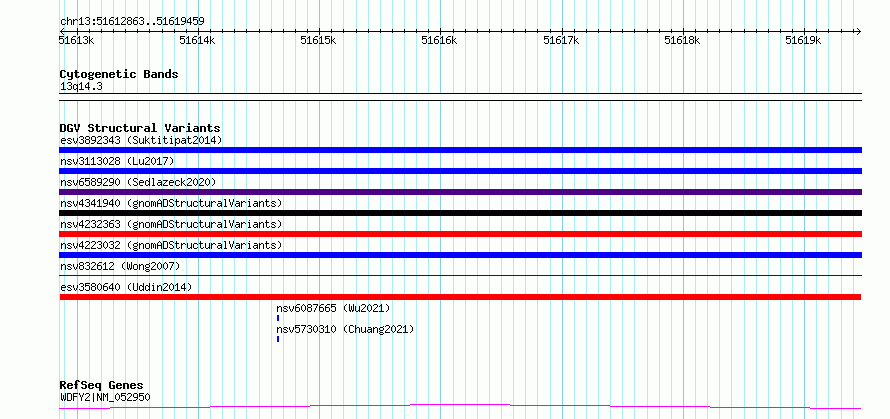Select the red bar under esv3580640
The image size is (890, 419).
tap(460, 297)
